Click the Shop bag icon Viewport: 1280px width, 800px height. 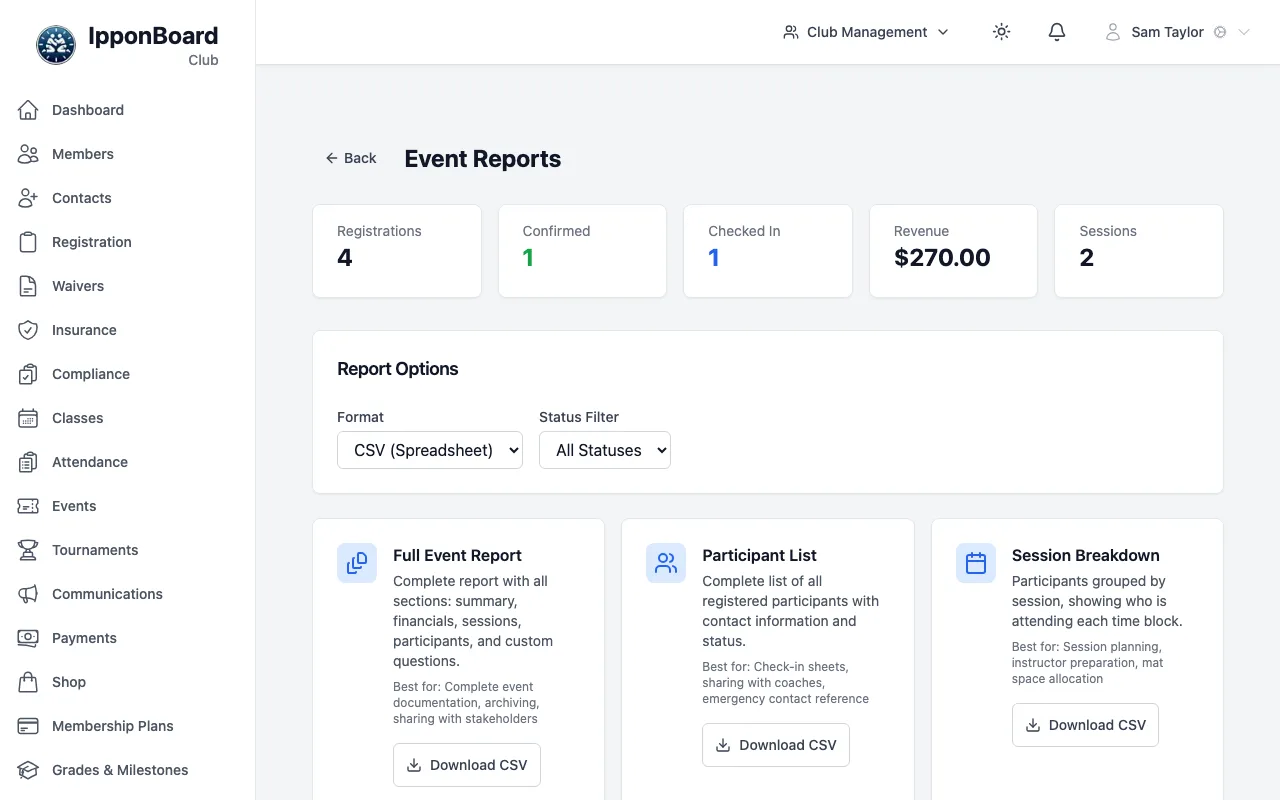pos(28,682)
